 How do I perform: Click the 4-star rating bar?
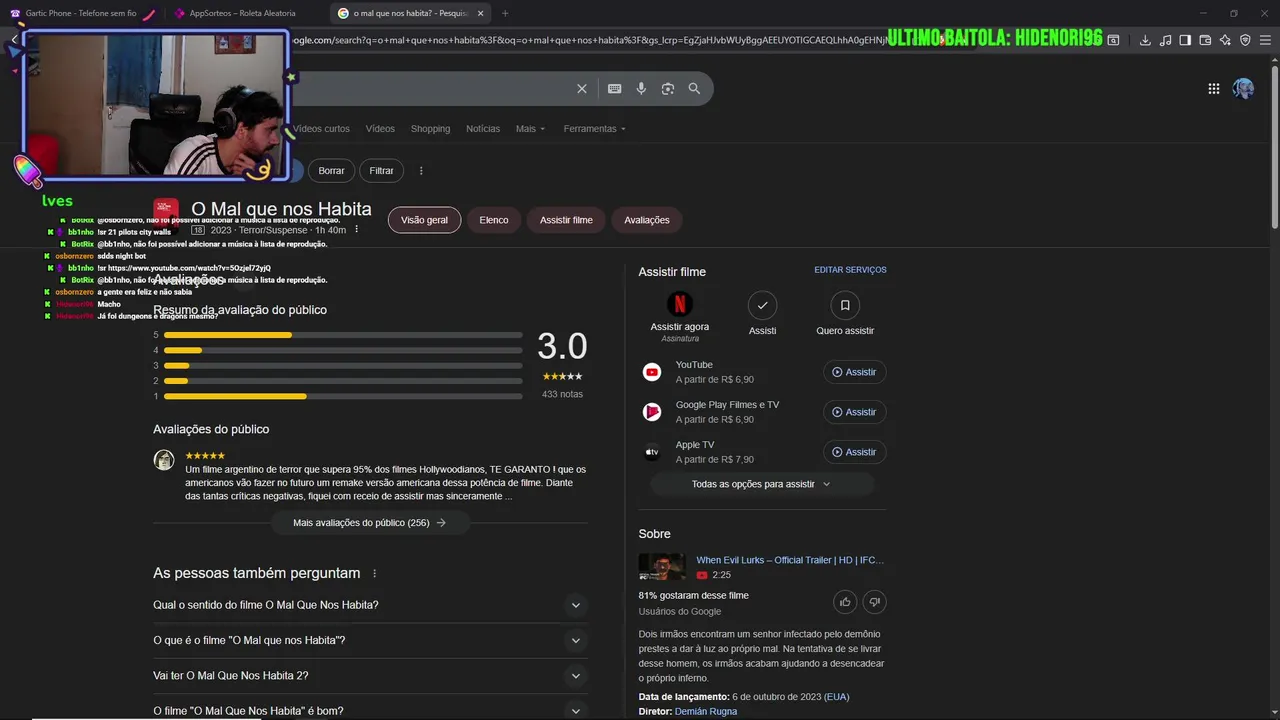point(343,350)
